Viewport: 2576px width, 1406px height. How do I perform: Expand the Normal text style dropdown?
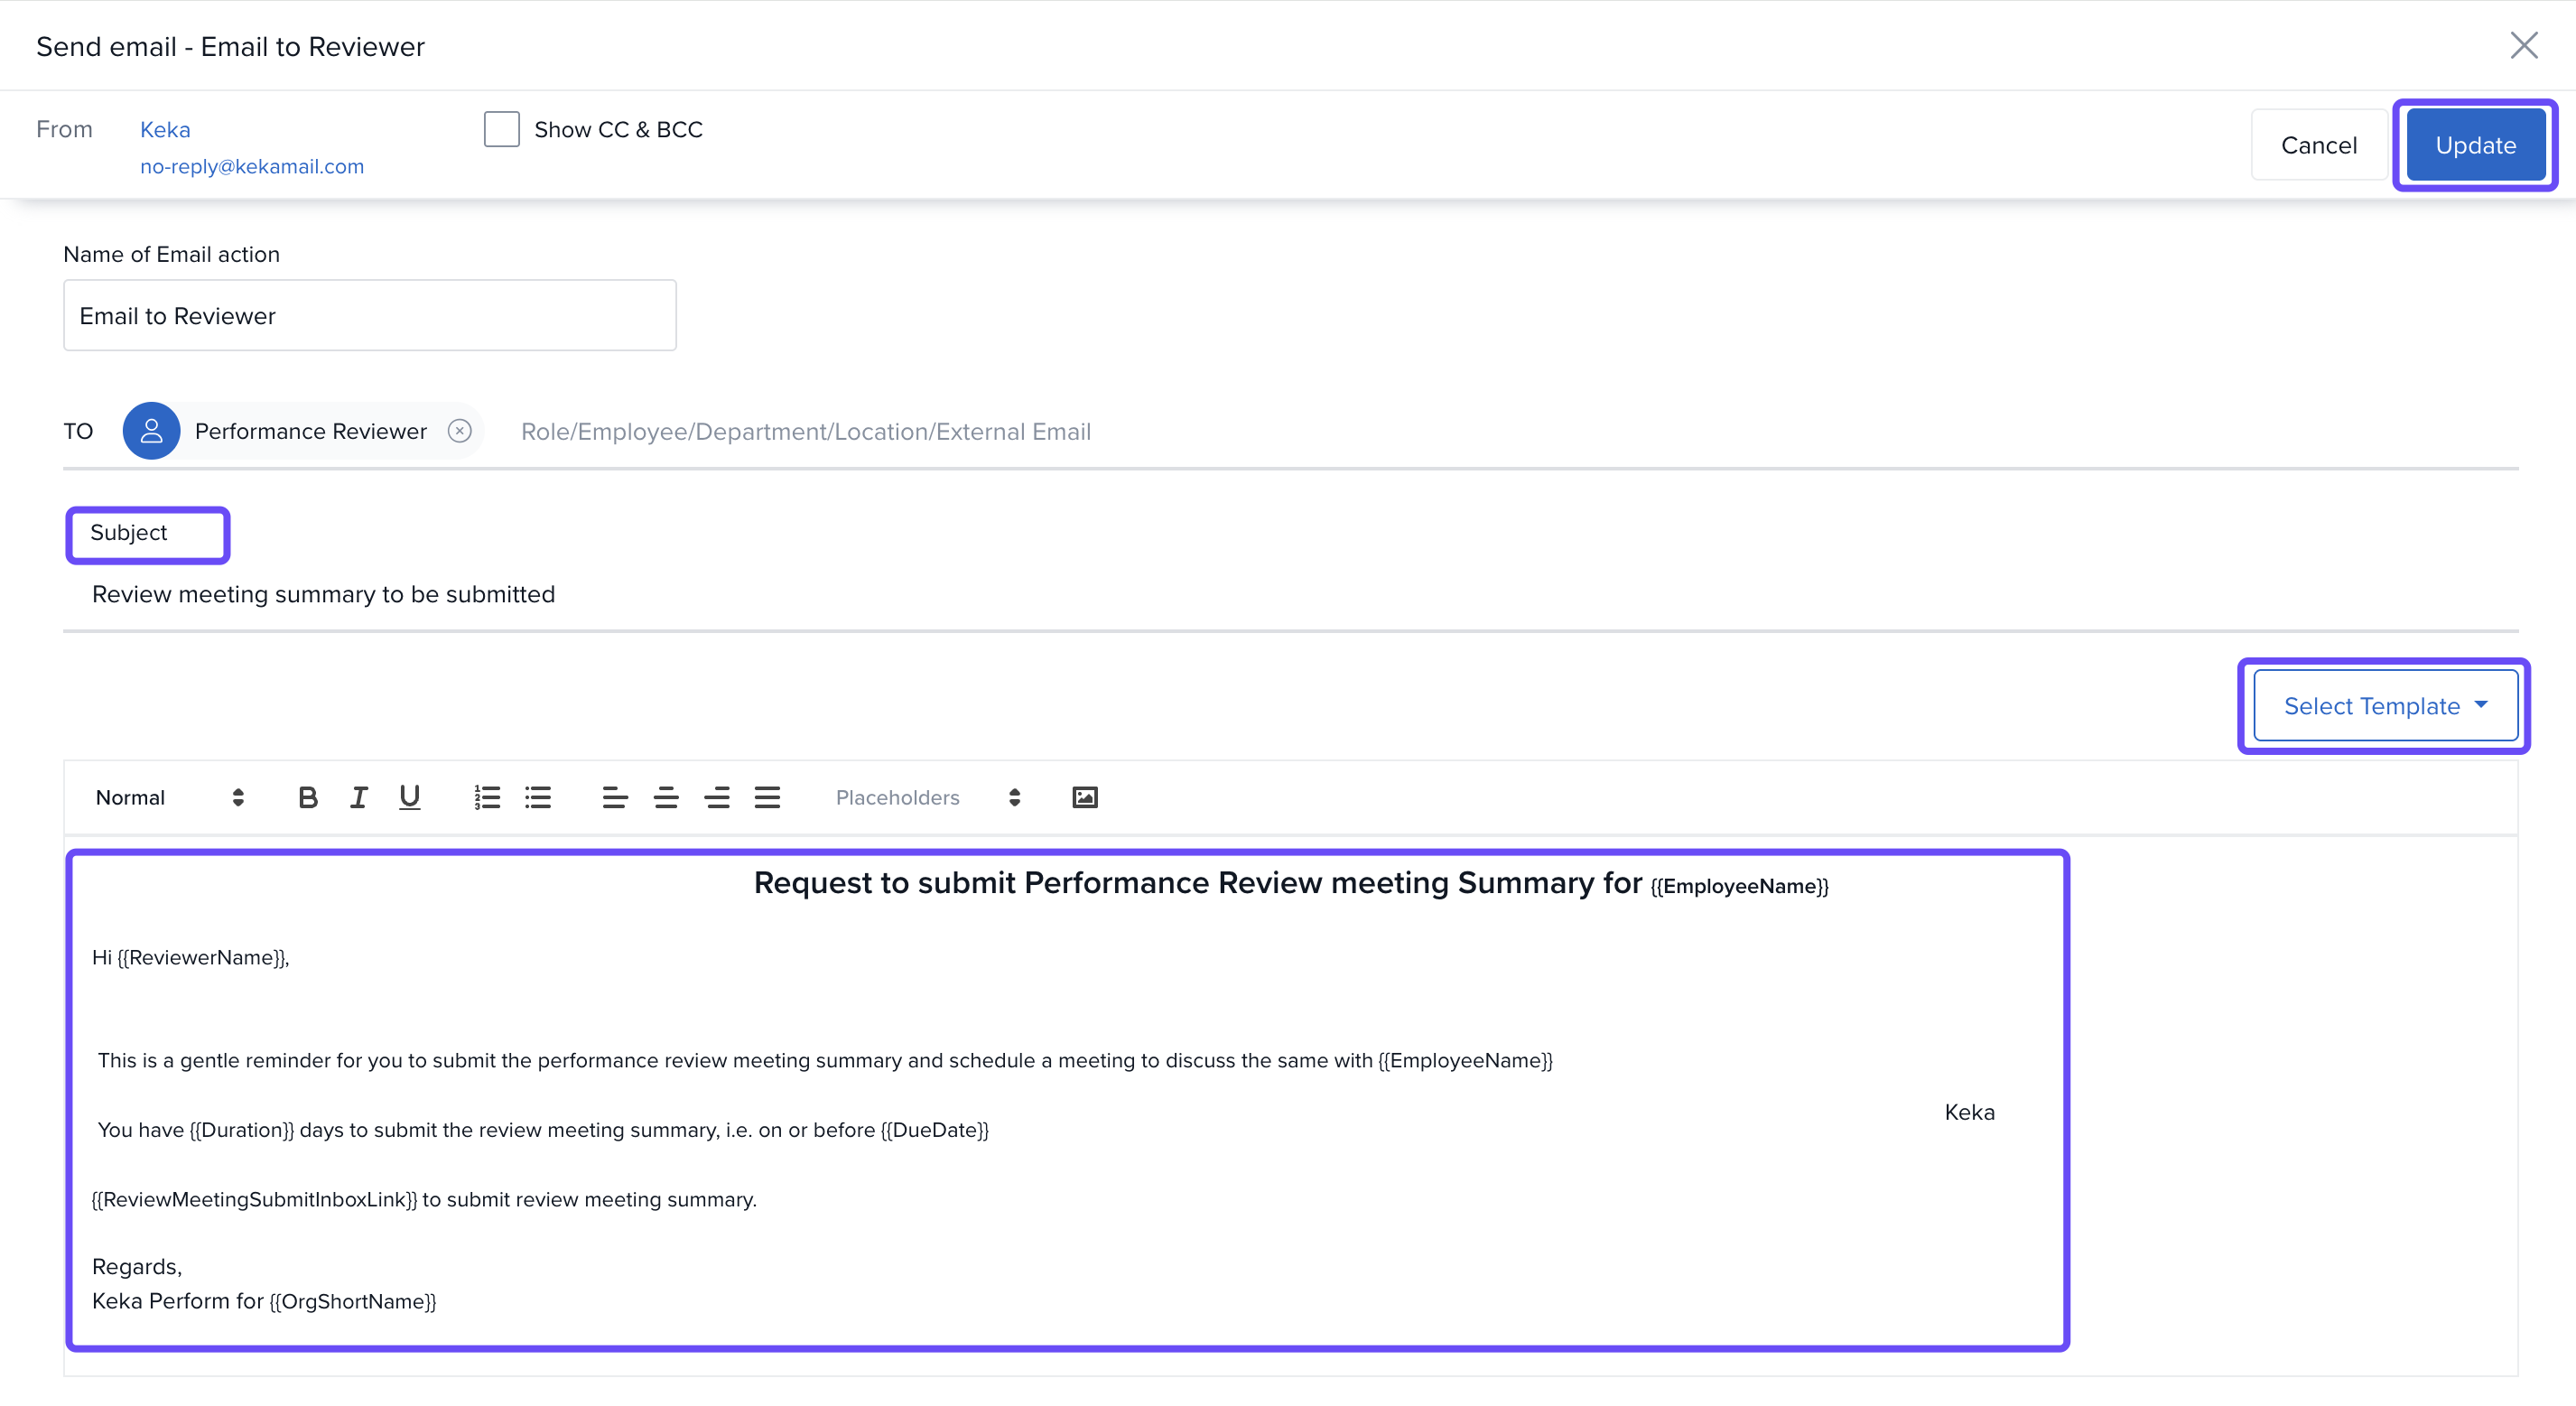tap(169, 797)
